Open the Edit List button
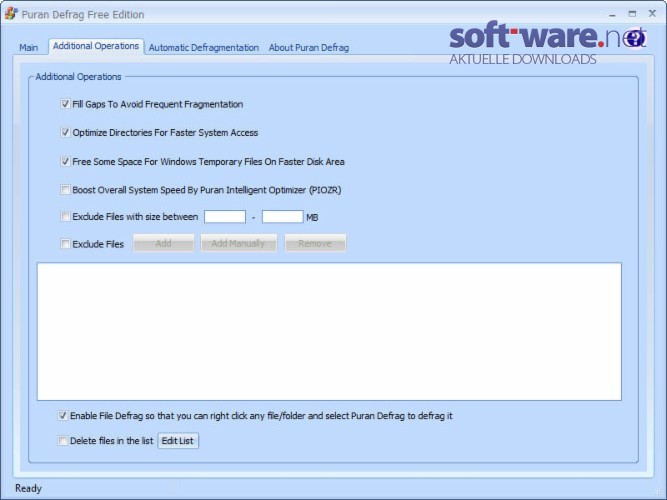667x500 pixels. pyautogui.click(x=178, y=440)
